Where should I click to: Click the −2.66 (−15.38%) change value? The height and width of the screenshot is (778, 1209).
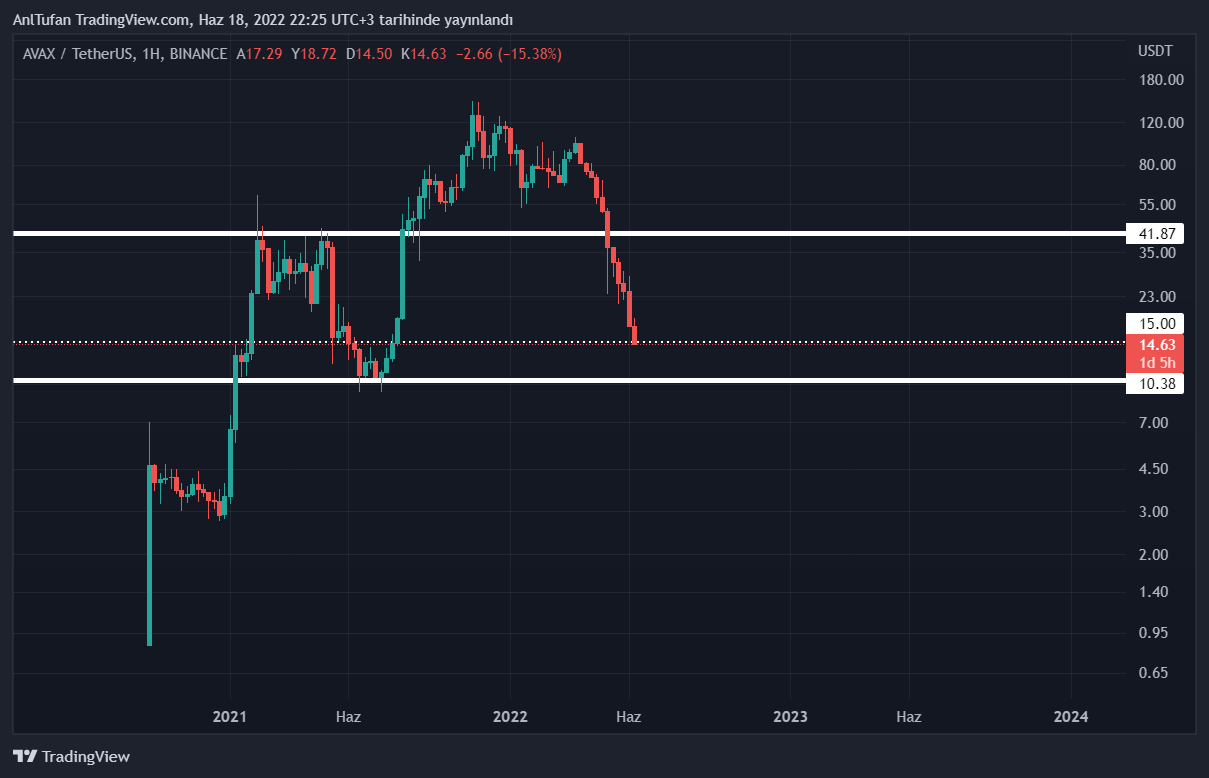(508, 54)
